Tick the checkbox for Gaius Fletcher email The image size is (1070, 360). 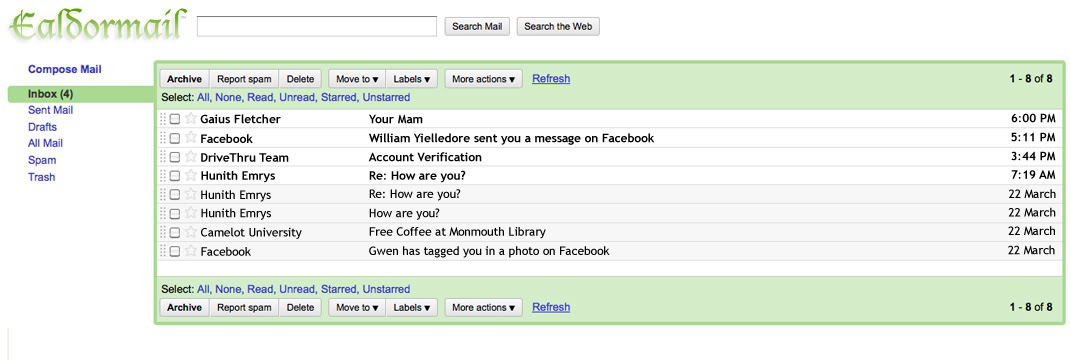(175, 119)
